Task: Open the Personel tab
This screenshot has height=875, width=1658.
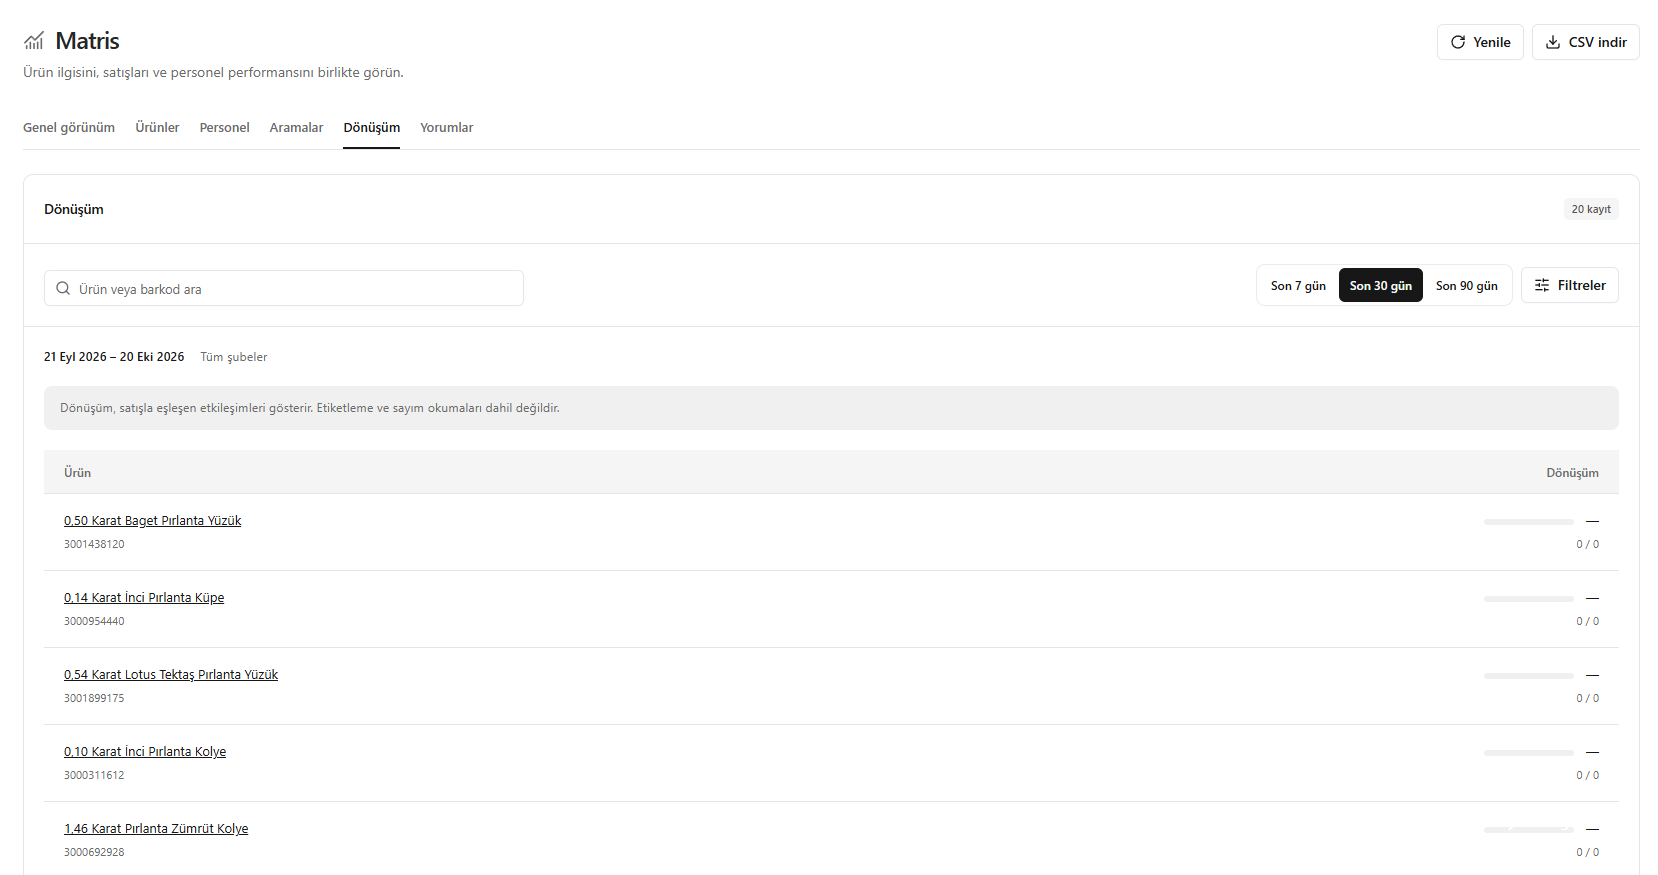Action: (x=224, y=127)
